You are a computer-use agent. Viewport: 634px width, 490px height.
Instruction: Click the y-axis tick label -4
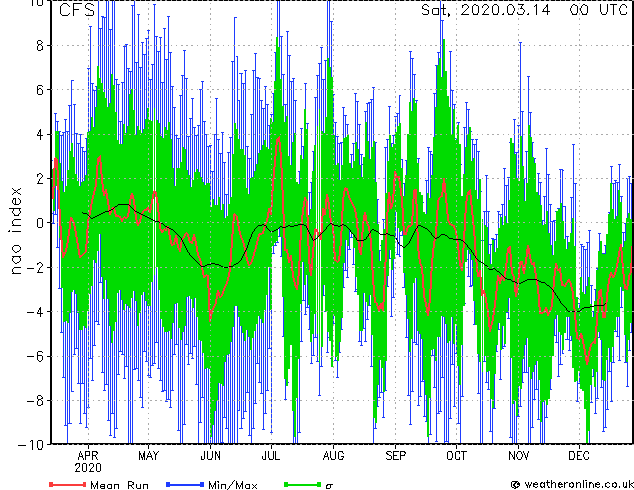35,311
